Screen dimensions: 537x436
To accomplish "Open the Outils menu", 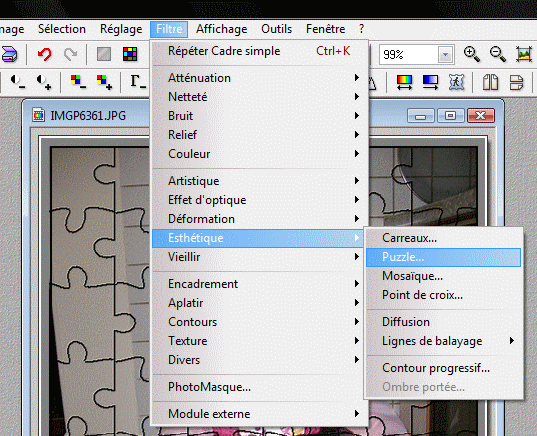I will click(x=276, y=29).
